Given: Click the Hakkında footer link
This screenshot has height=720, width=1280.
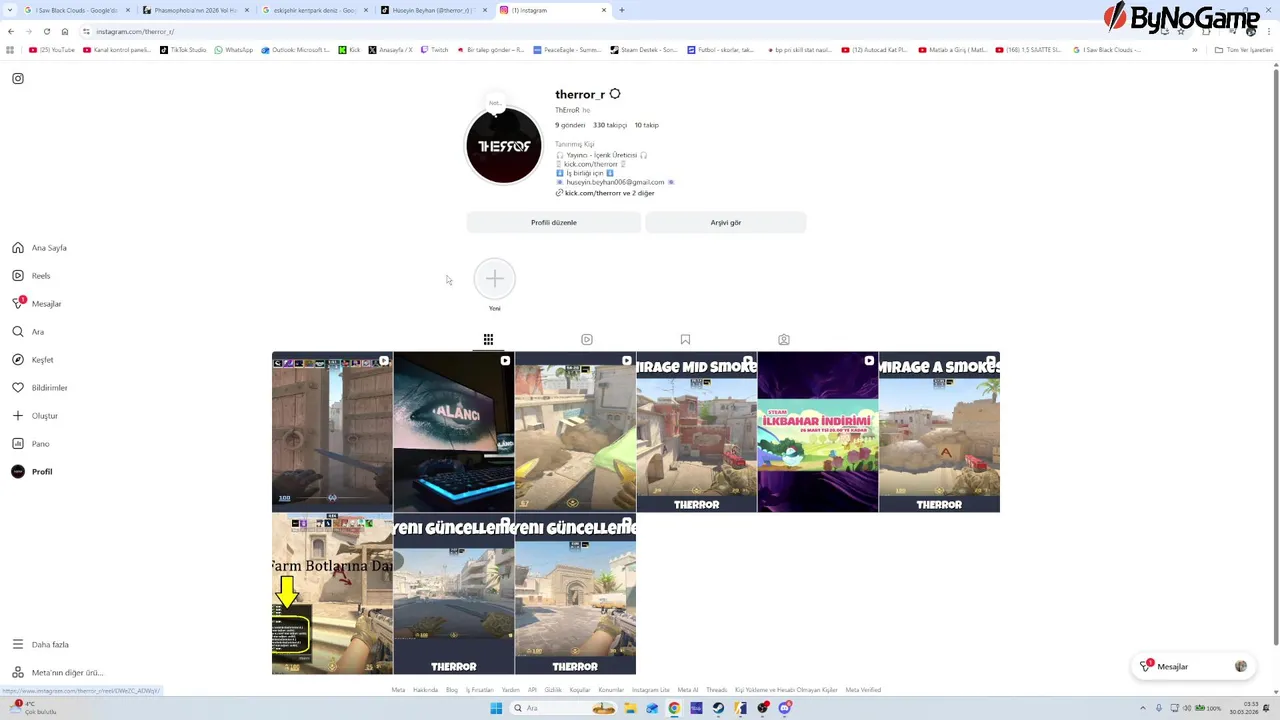Looking at the screenshot, I should click(x=425, y=690).
